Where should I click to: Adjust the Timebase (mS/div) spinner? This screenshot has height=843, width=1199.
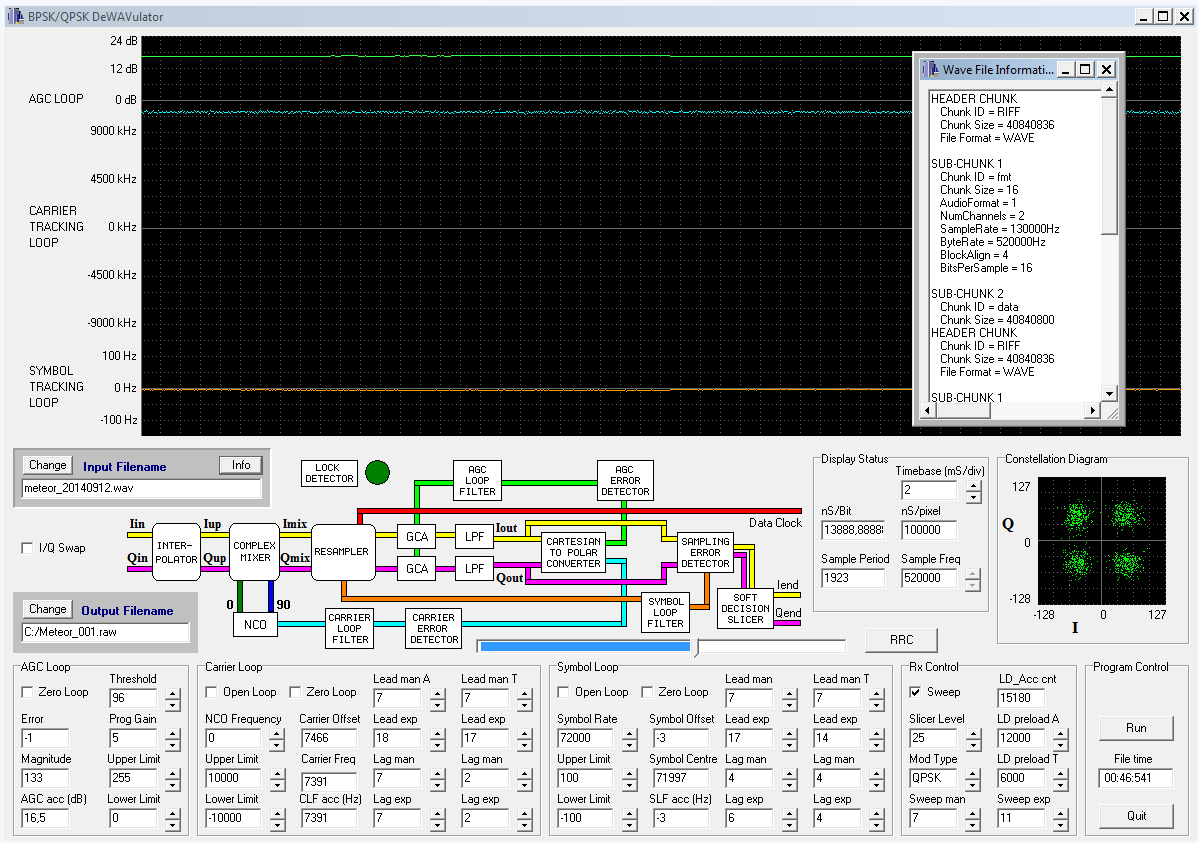click(x=973, y=490)
